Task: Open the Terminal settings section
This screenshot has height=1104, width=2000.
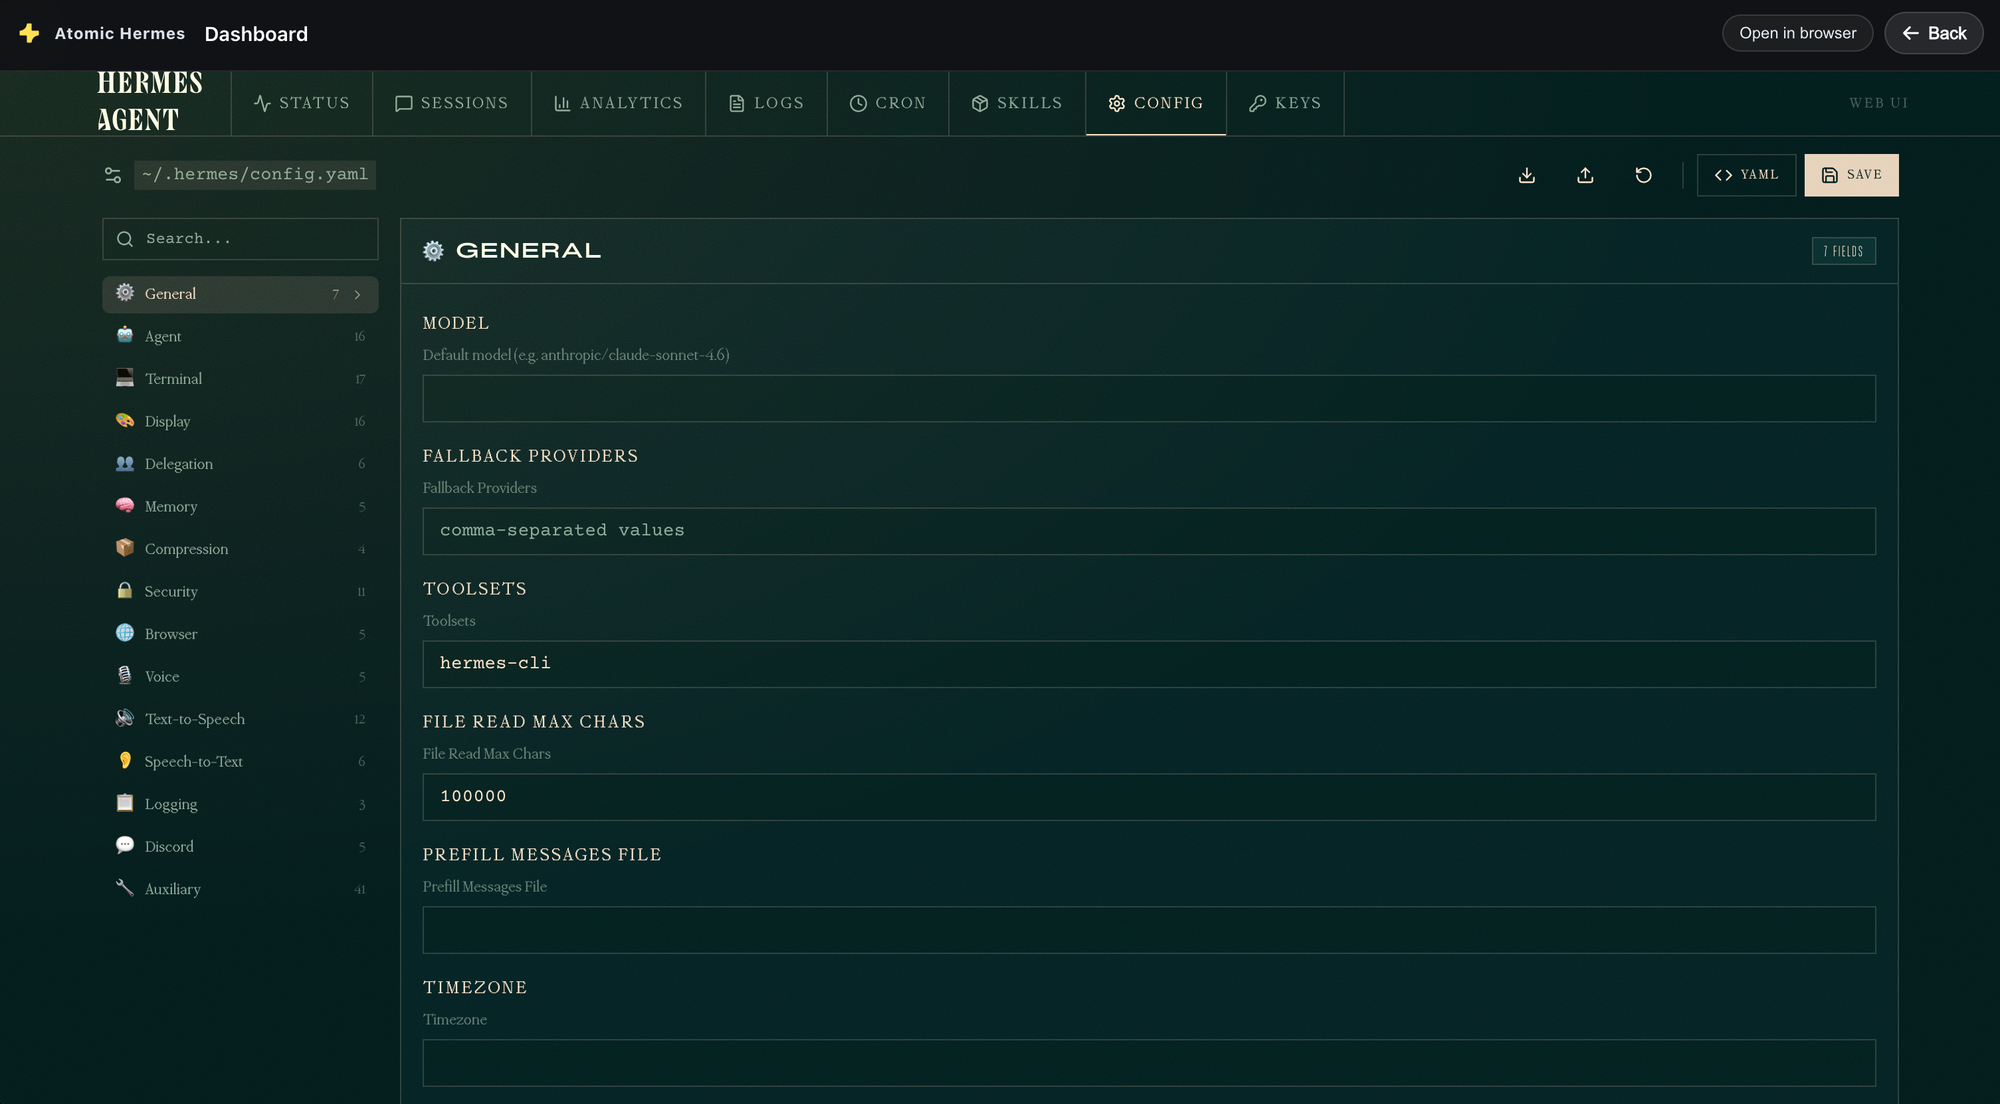Action: coord(172,379)
